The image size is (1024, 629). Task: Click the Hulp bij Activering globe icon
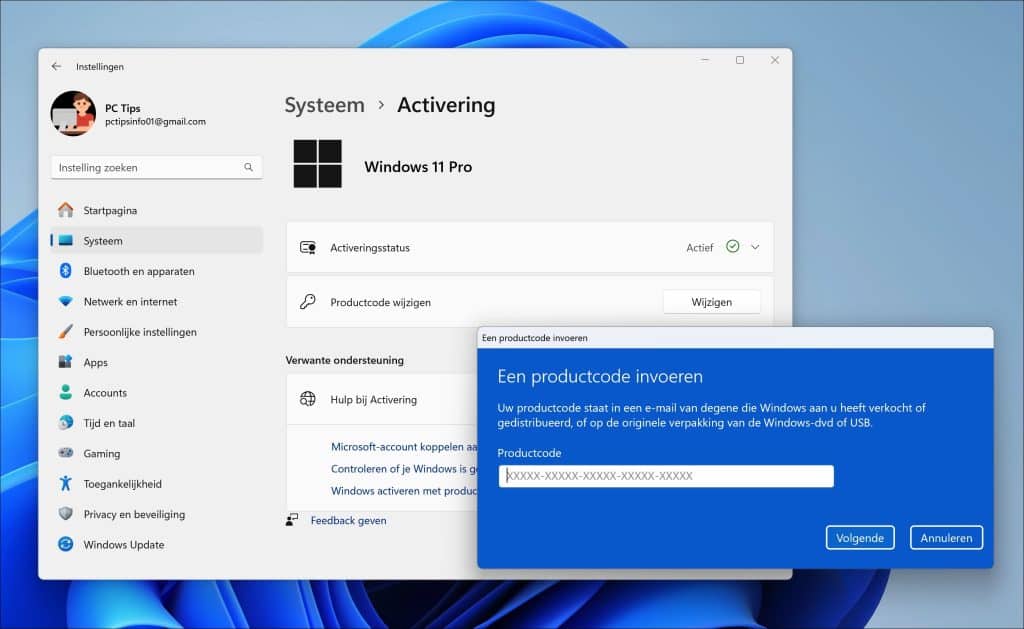(308, 399)
